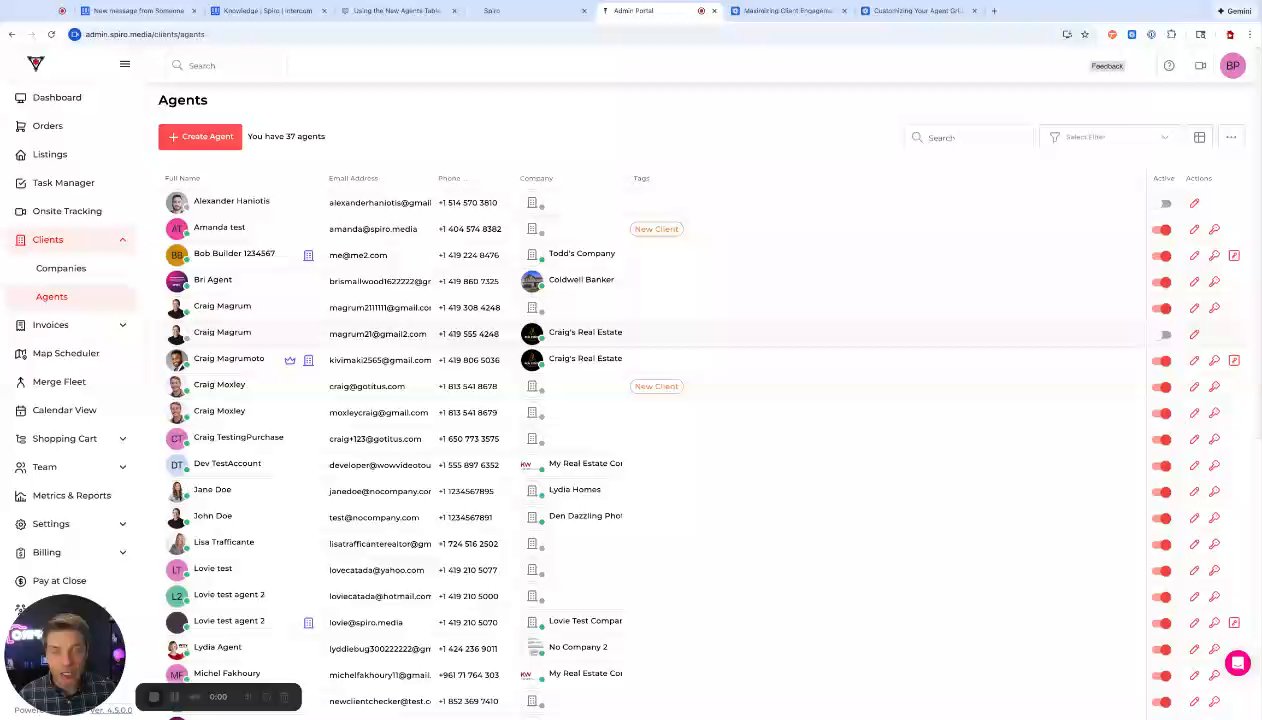
Task: Edit Dev TestAccount with pencil icon
Action: [1194, 465]
